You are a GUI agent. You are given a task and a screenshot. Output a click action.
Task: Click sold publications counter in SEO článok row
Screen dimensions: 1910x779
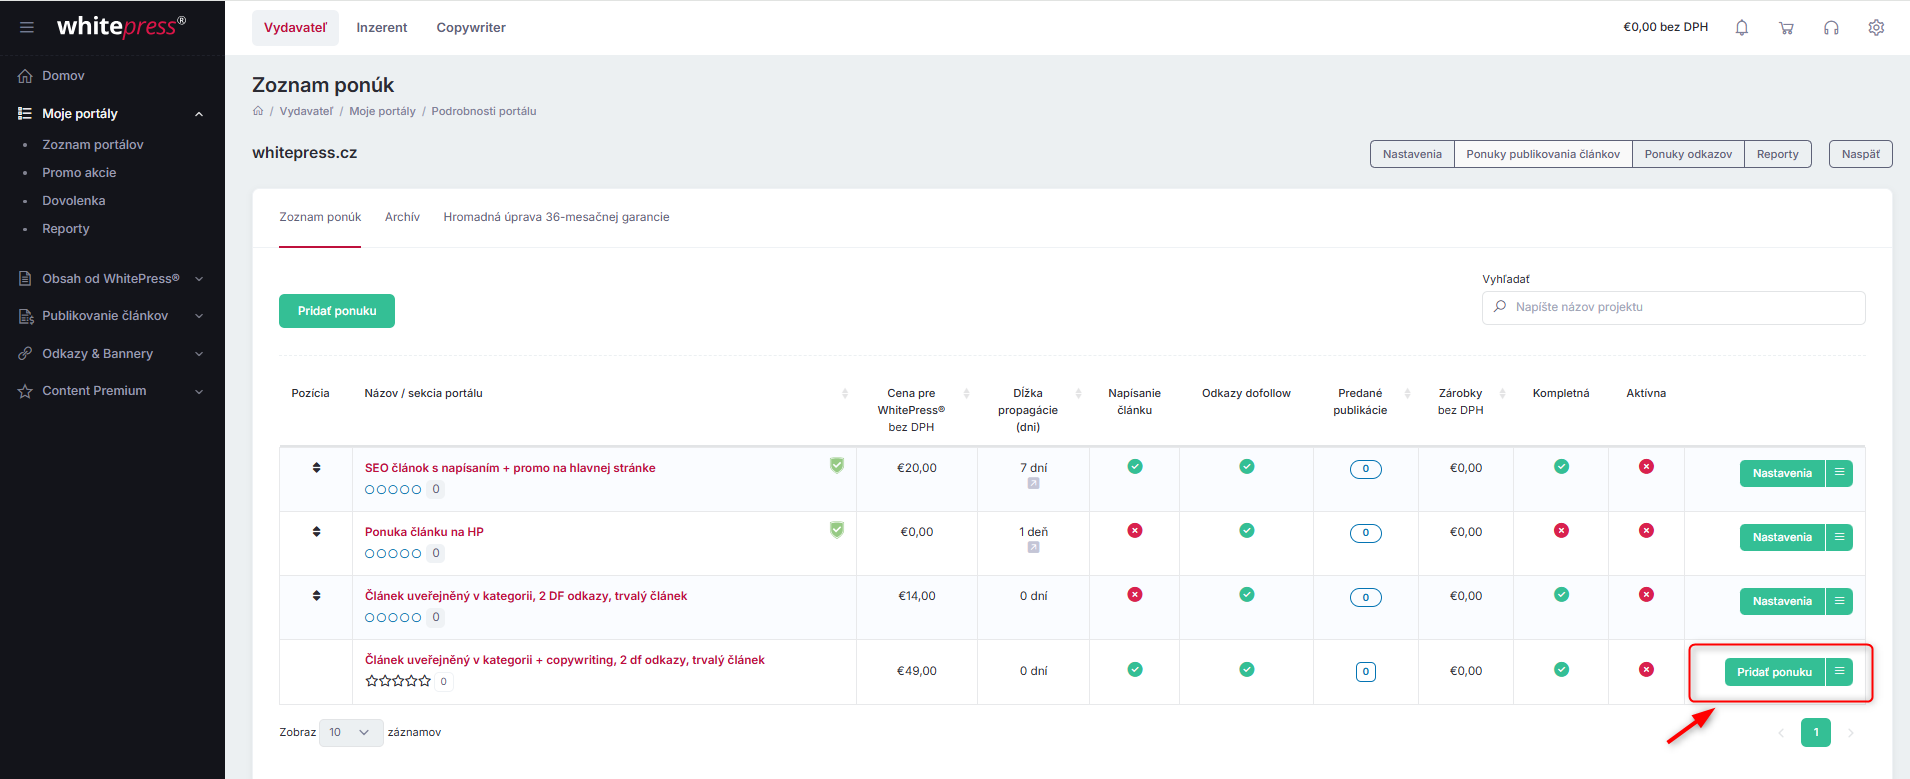tap(1365, 469)
